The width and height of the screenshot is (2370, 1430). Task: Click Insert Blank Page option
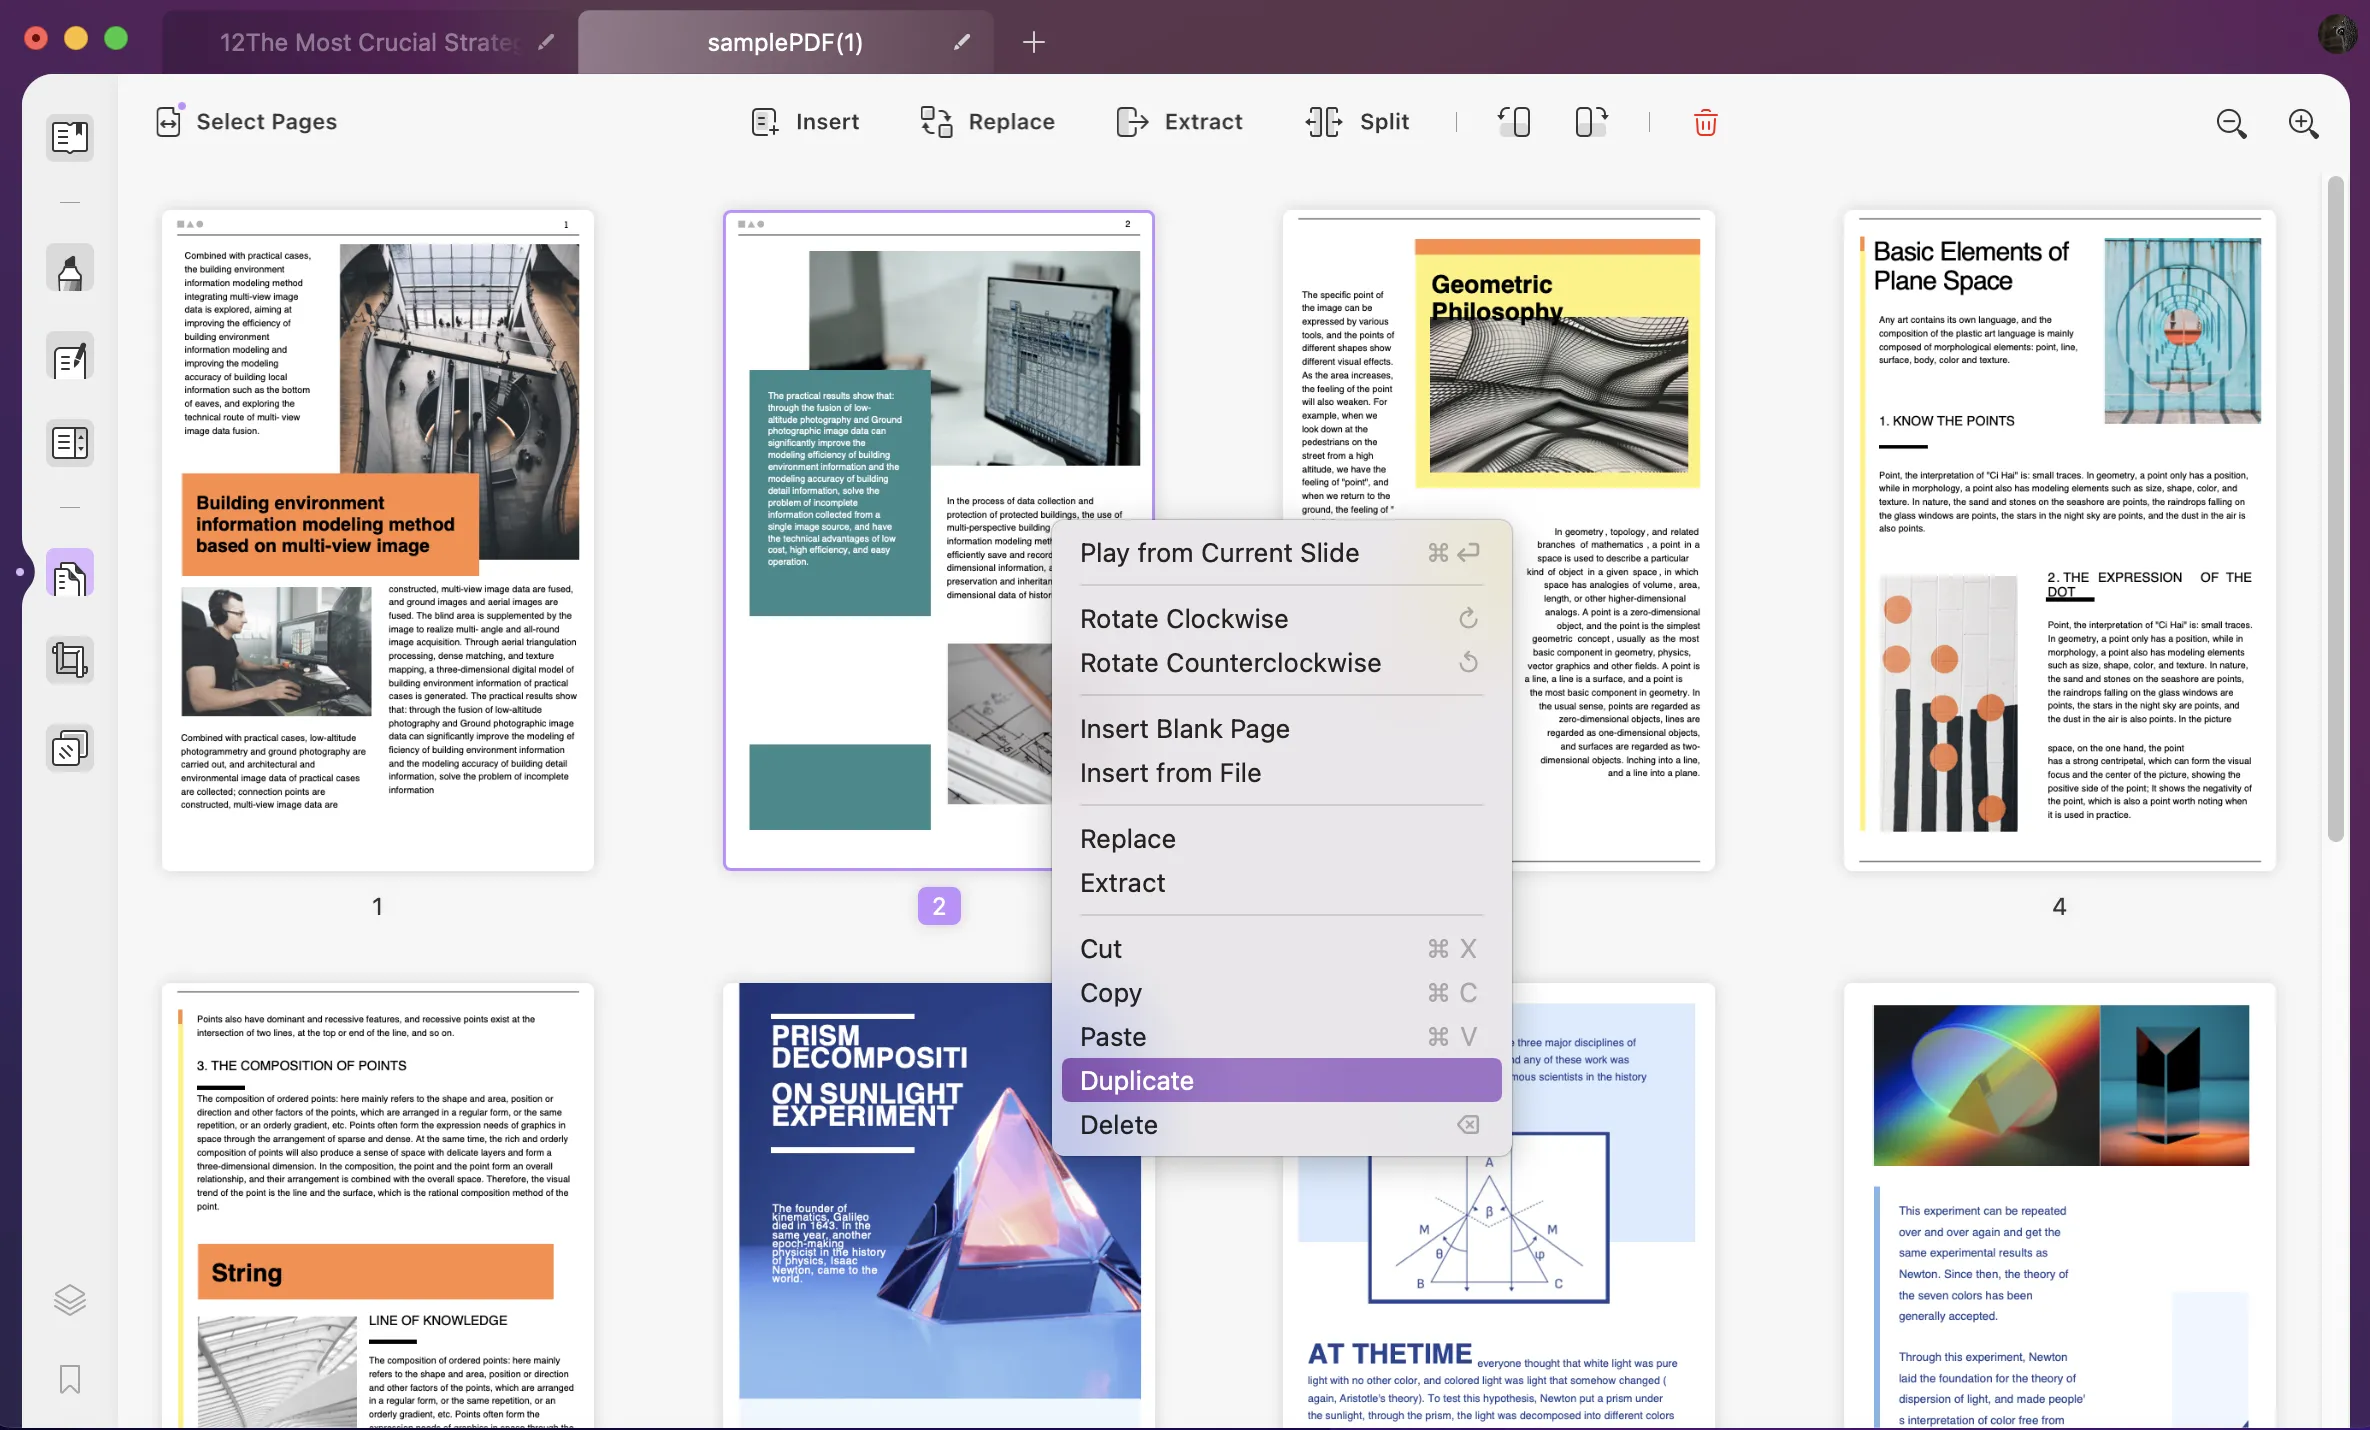[1183, 728]
